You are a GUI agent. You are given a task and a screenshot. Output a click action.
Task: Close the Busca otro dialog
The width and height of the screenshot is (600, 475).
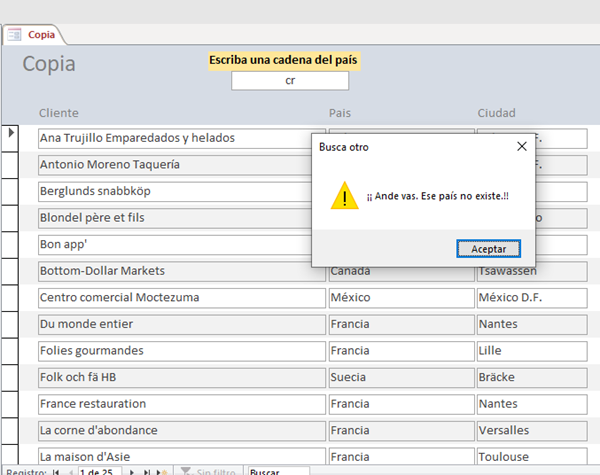[522, 146]
